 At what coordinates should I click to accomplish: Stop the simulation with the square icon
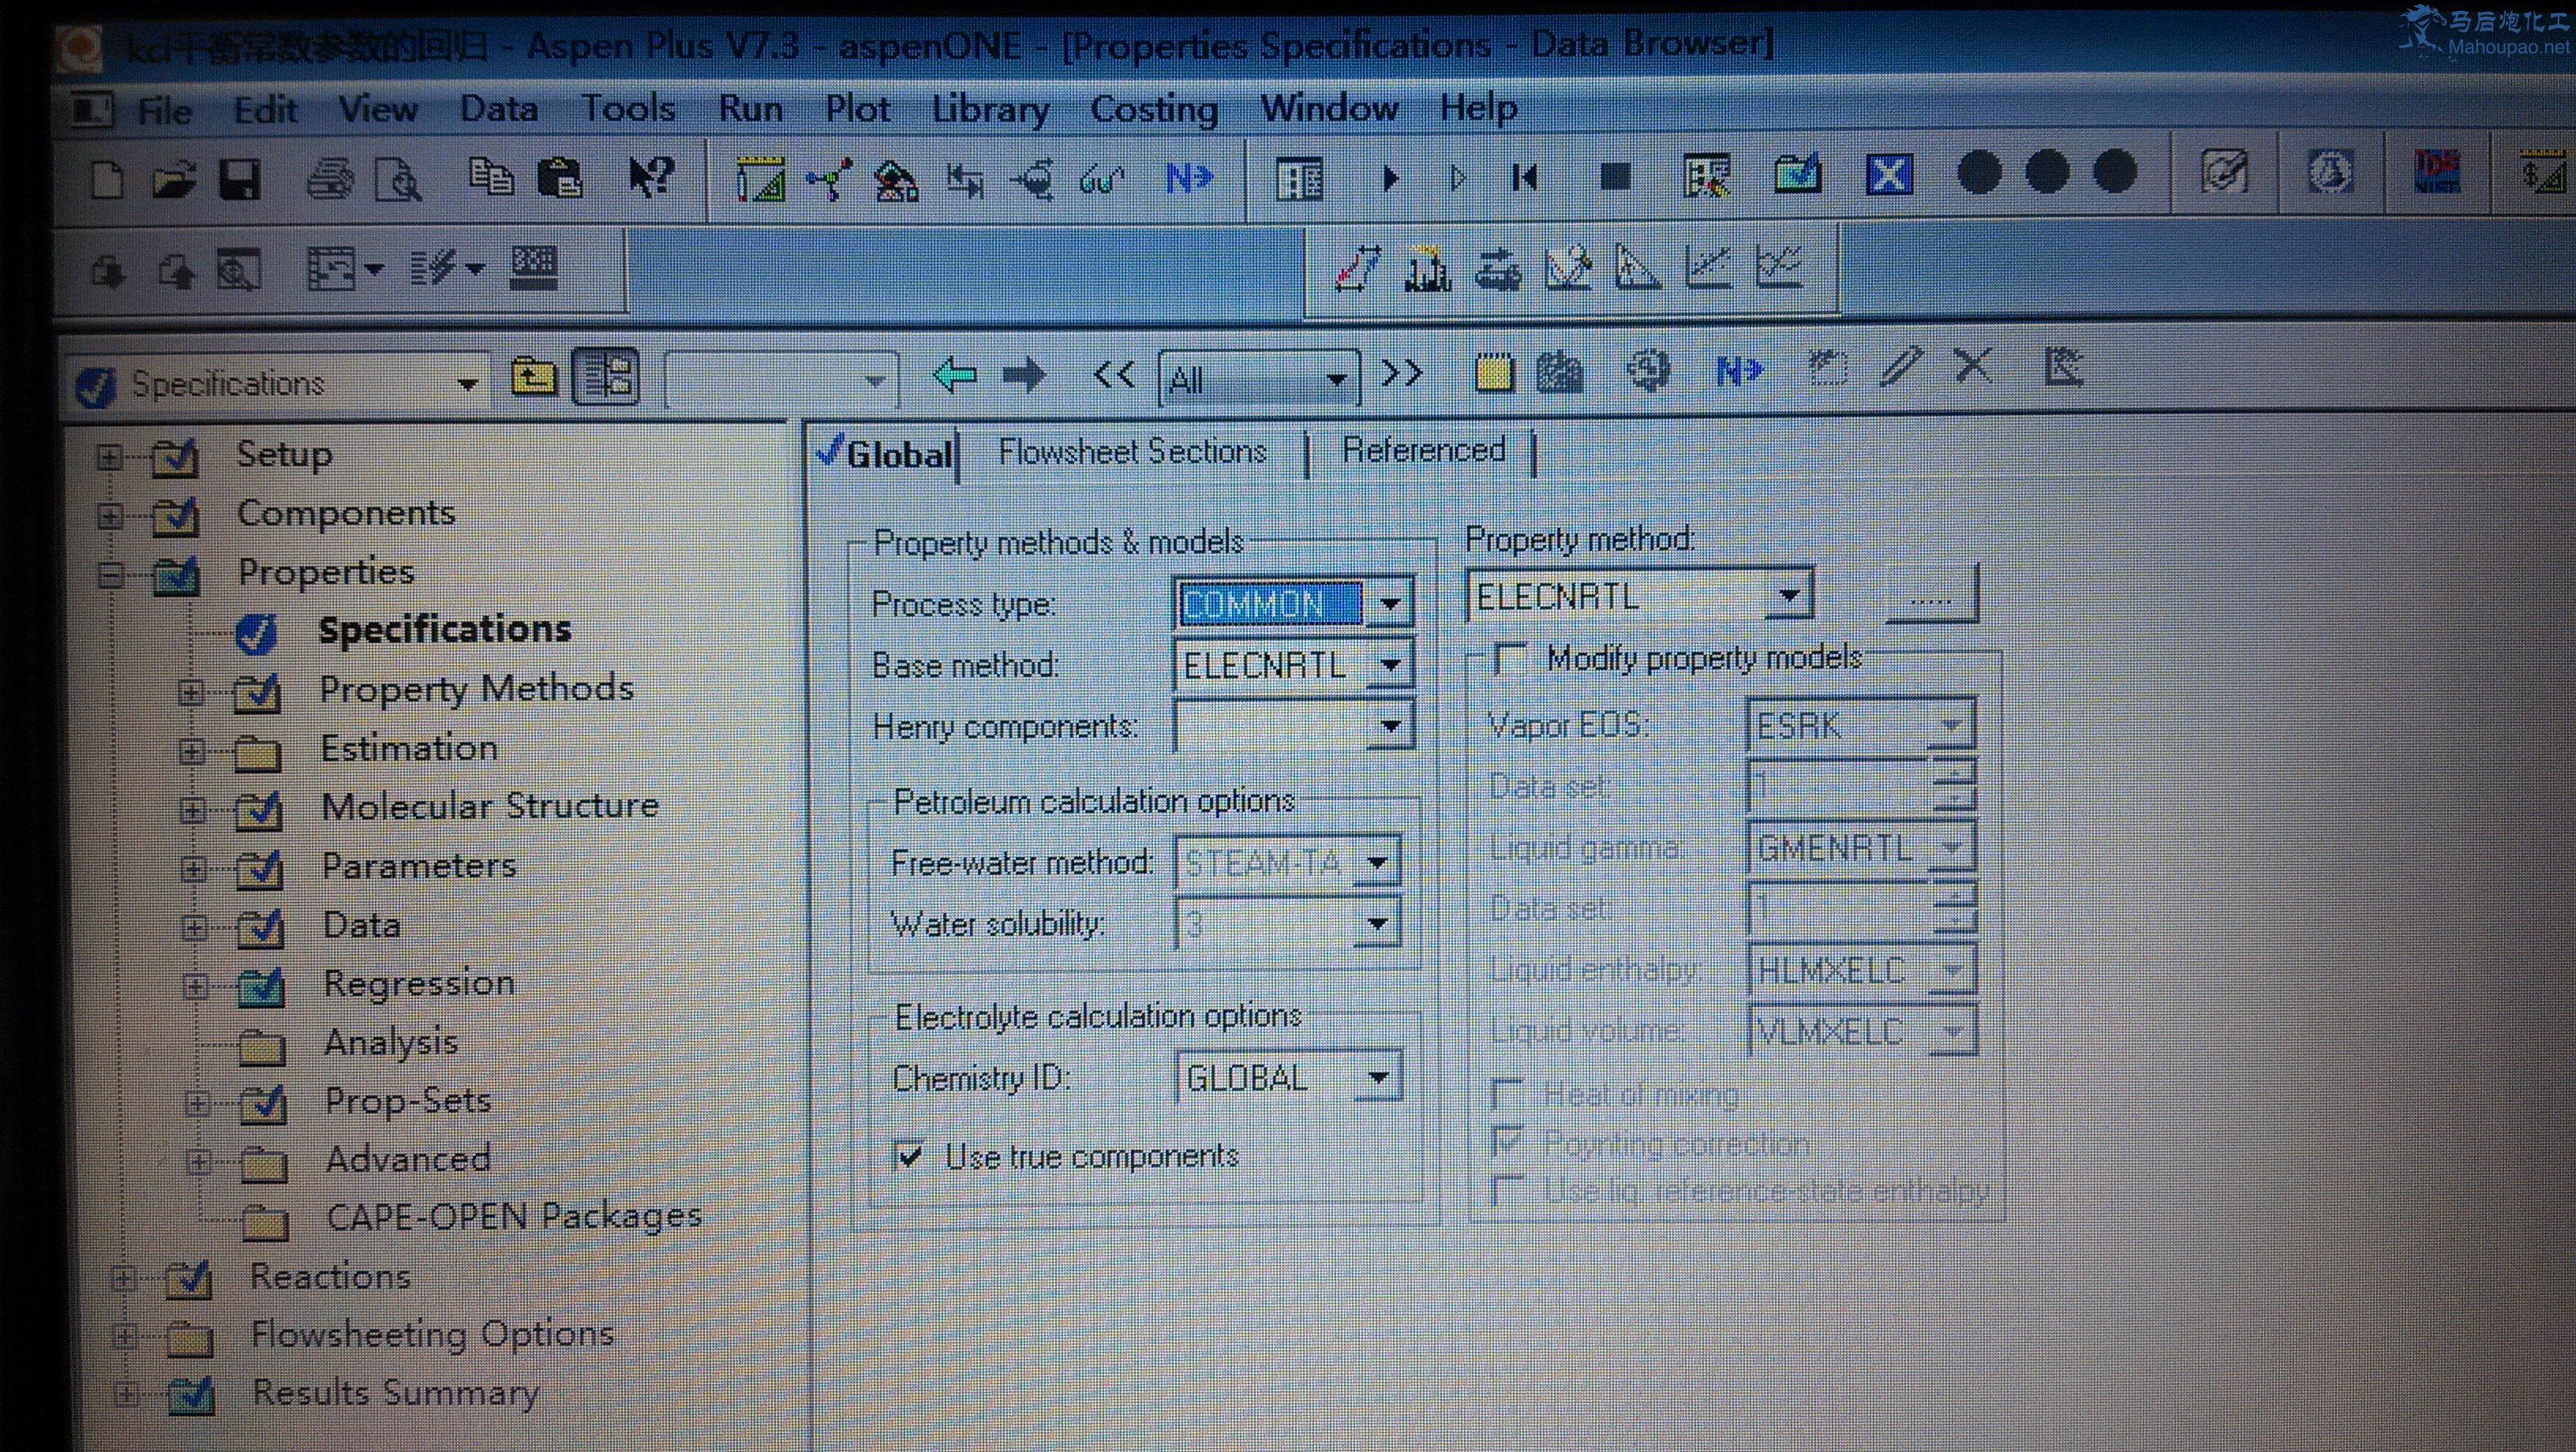tap(1615, 178)
